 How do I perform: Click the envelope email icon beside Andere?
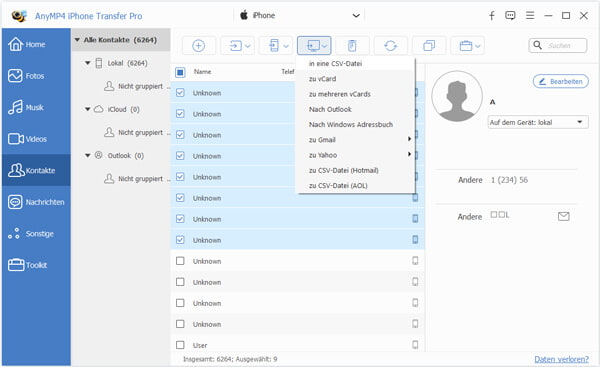point(563,217)
